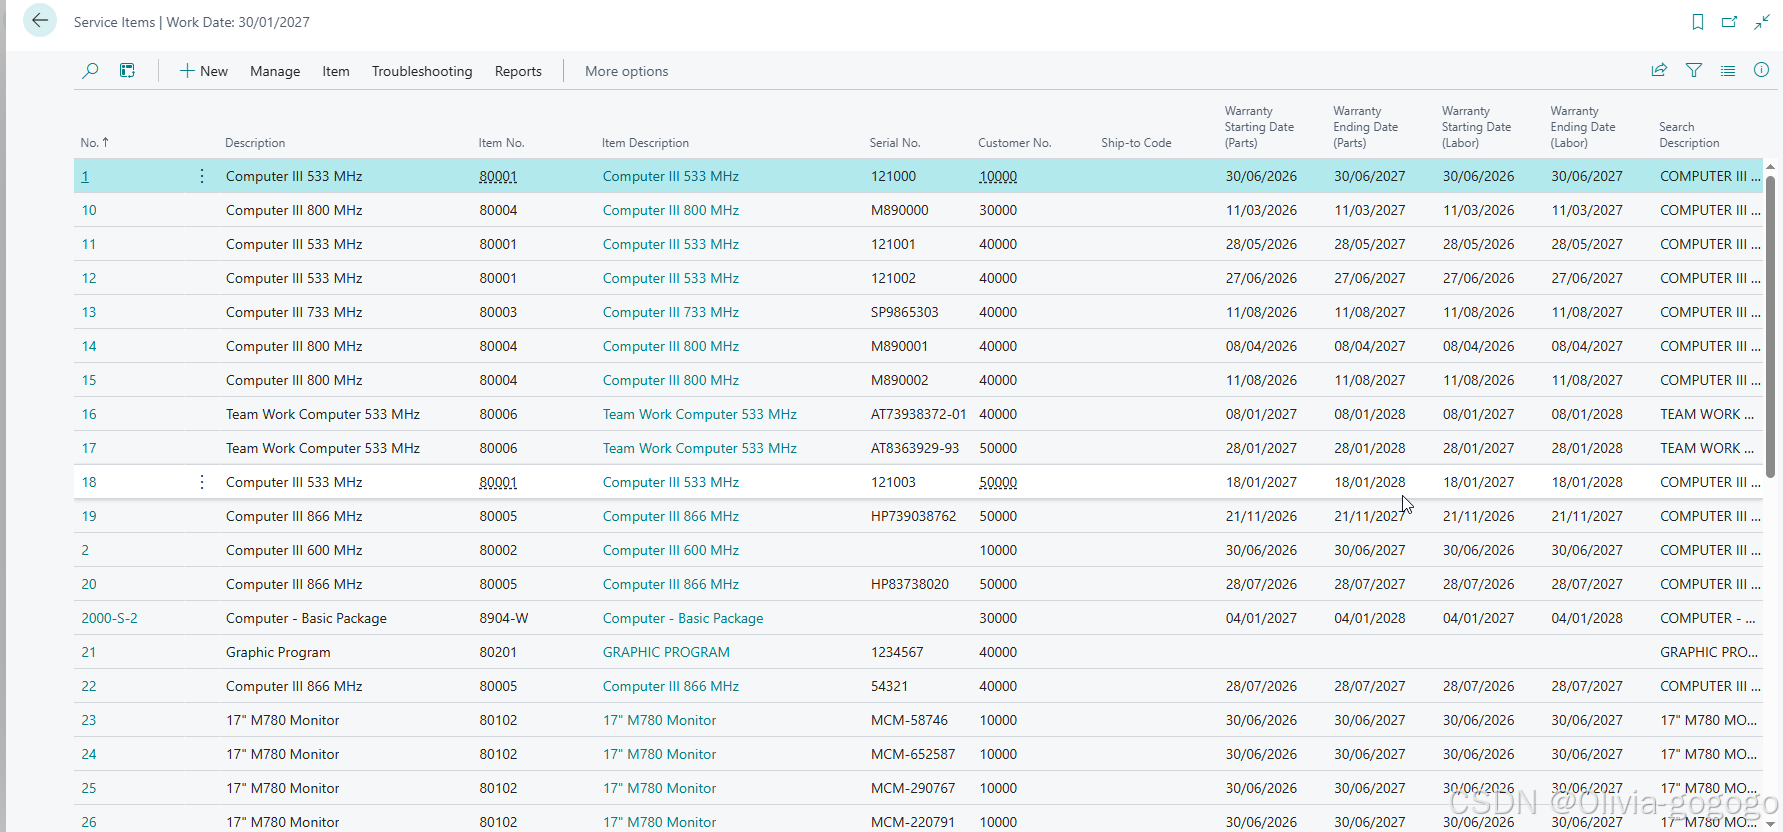Open service item No. 13
1783x832 pixels.
pos(89,312)
